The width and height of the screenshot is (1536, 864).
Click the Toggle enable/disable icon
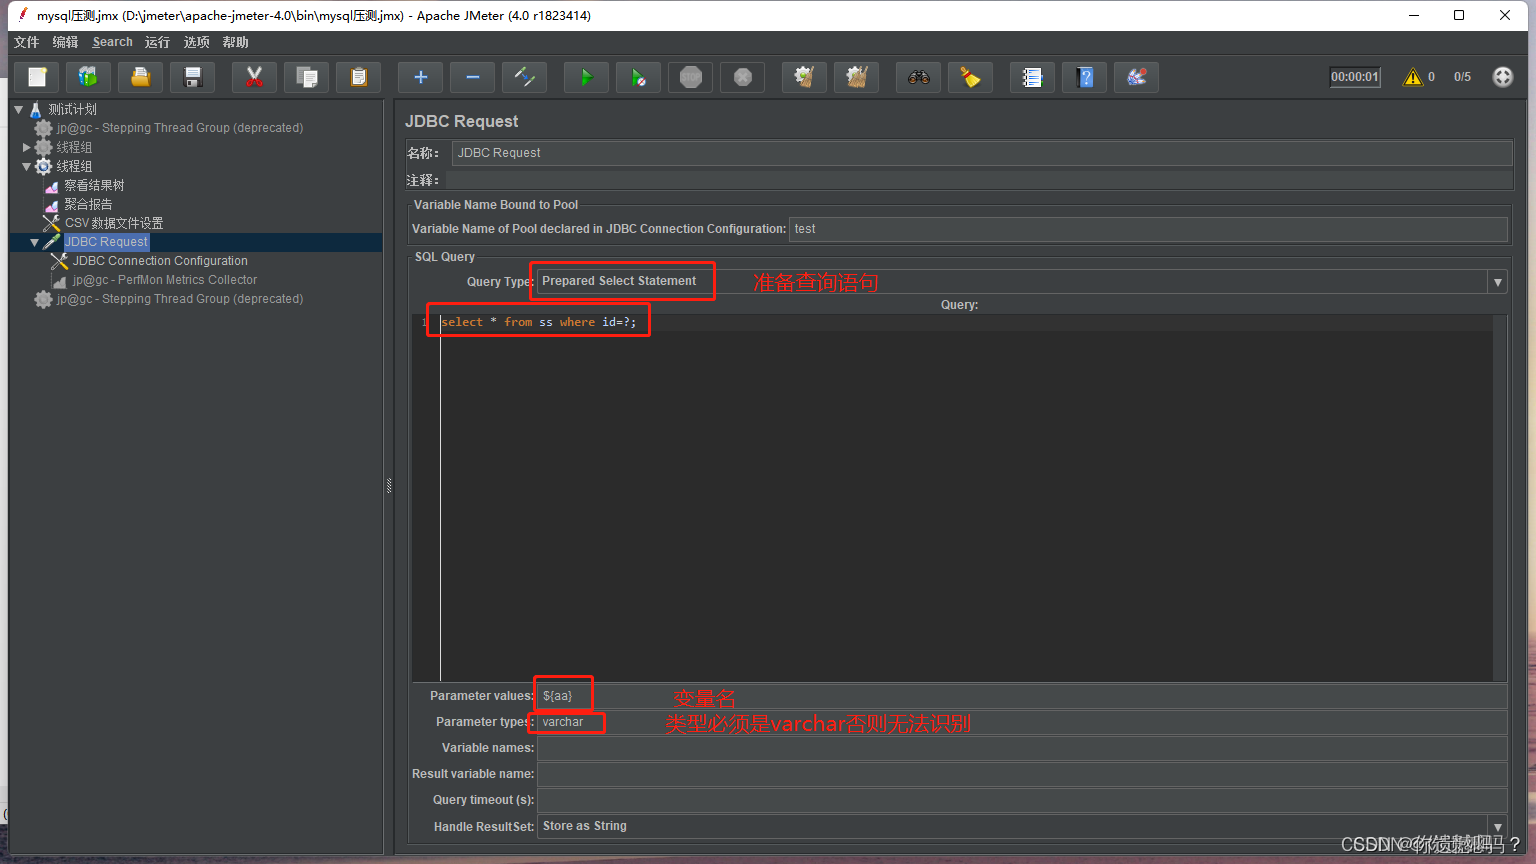coord(524,77)
